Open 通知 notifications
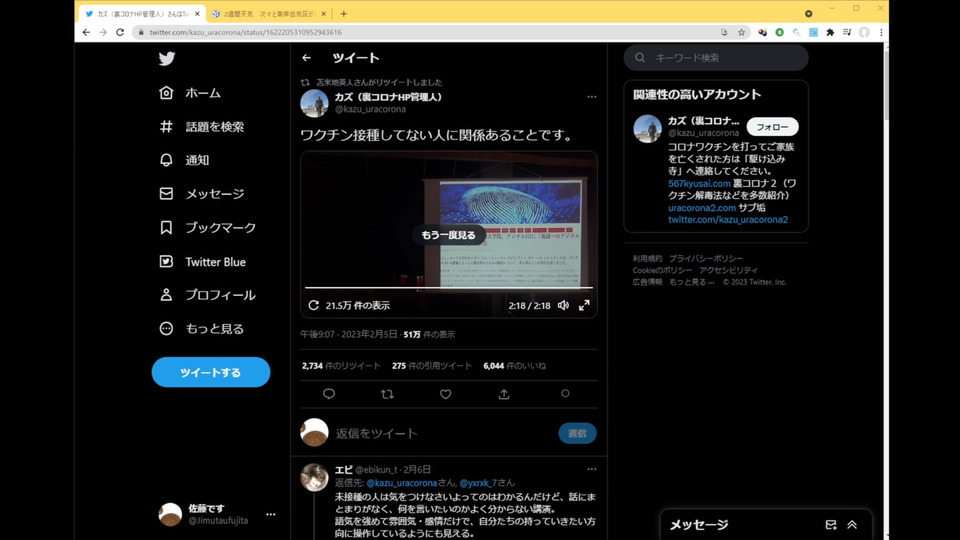Image resolution: width=960 pixels, height=540 pixels. [x=184, y=160]
